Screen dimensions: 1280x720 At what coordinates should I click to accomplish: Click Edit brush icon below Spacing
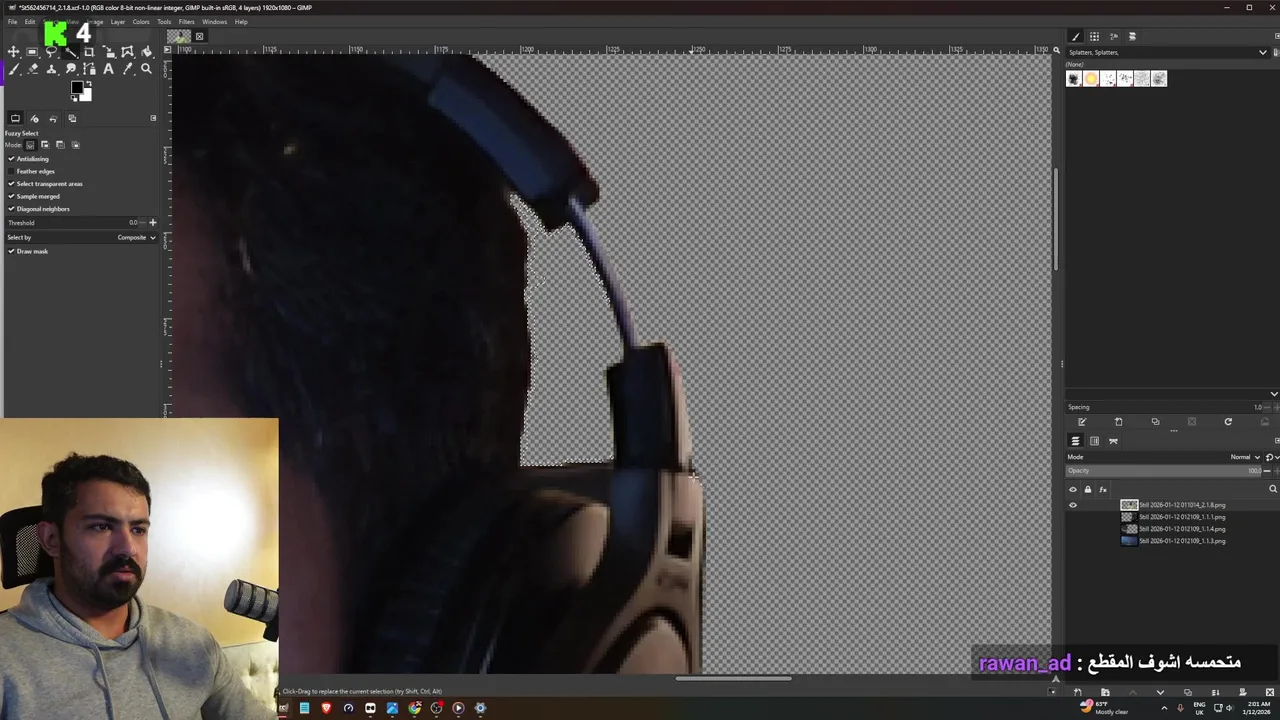1082,422
